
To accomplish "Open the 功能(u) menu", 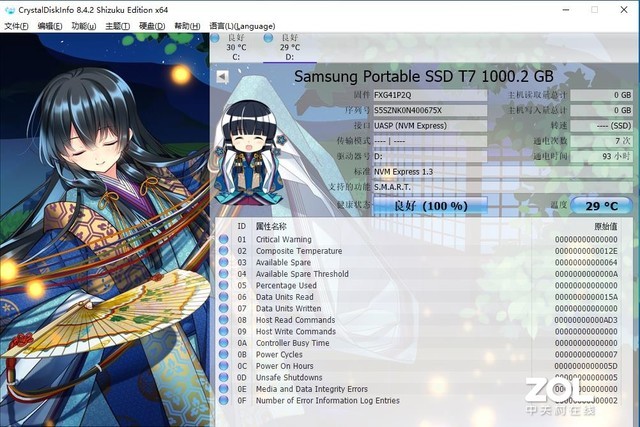I will tap(84, 26).
